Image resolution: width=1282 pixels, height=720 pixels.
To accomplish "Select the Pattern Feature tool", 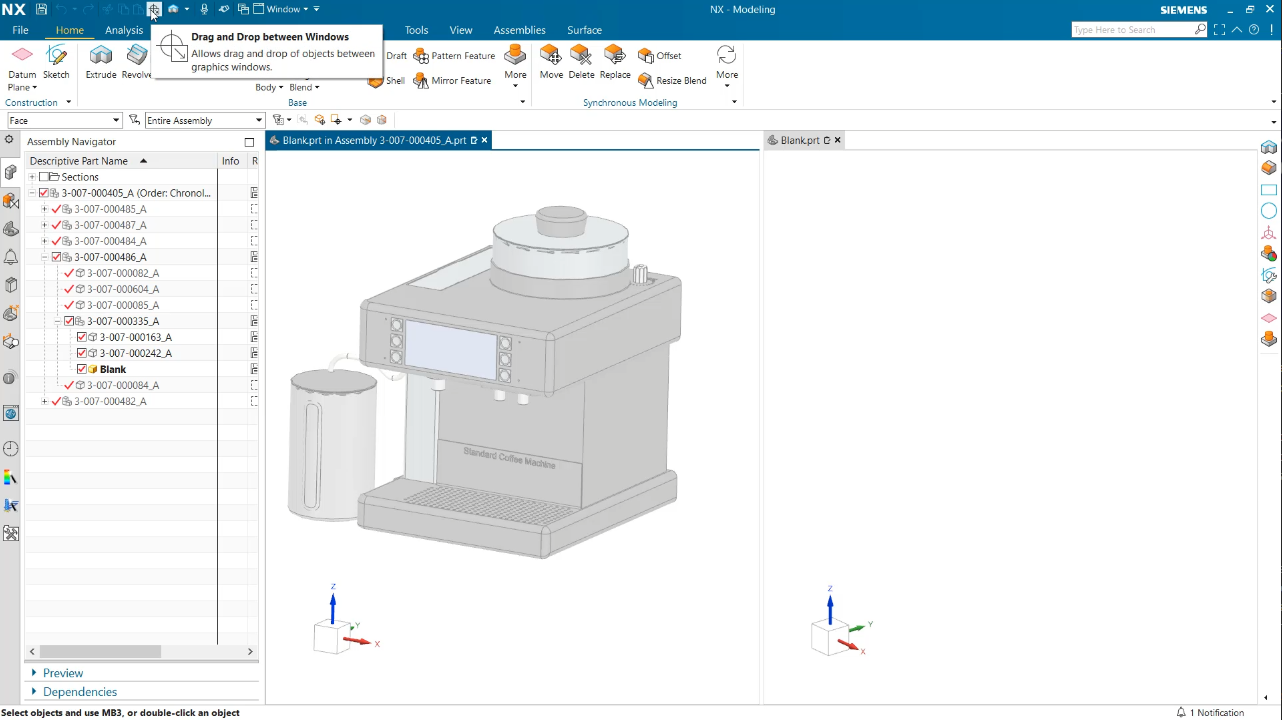I will pyautogui.click(x=454, y=55).
